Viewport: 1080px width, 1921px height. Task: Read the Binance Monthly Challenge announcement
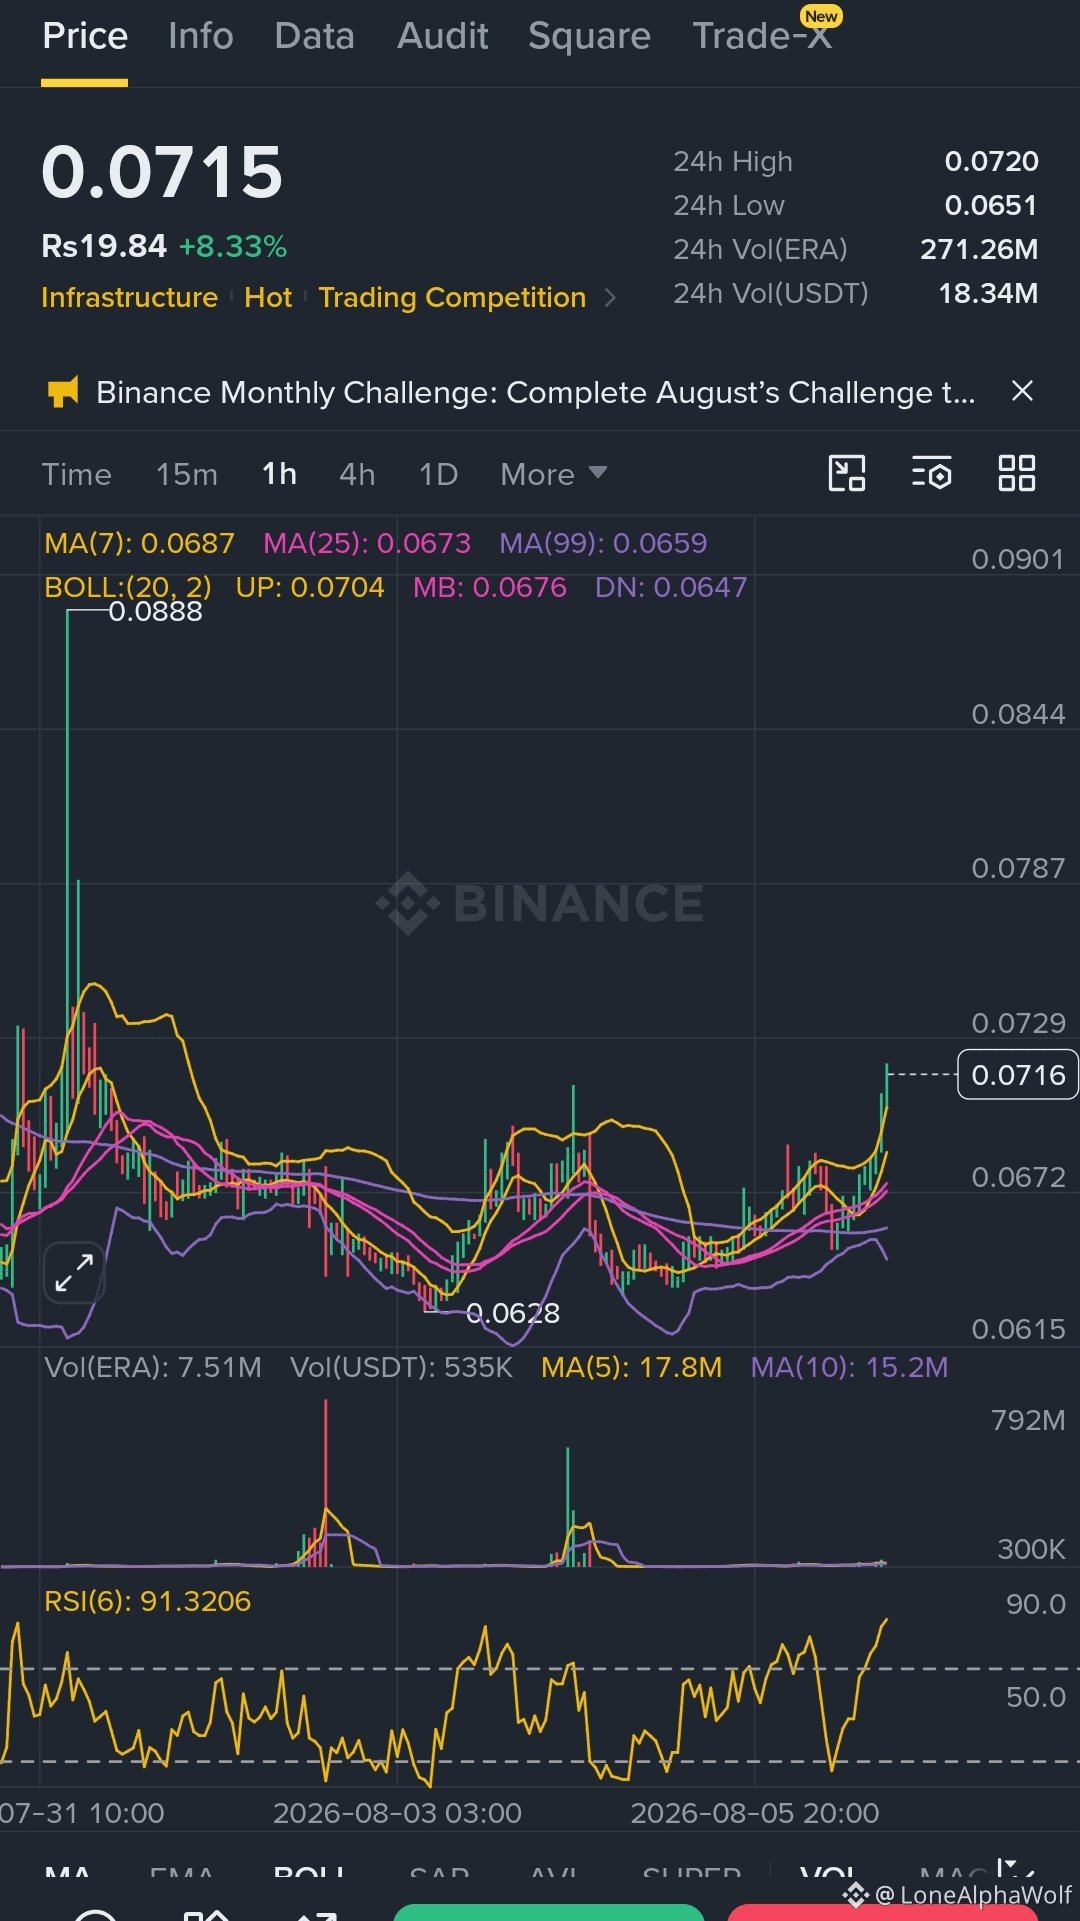click(x=535, y=392)
